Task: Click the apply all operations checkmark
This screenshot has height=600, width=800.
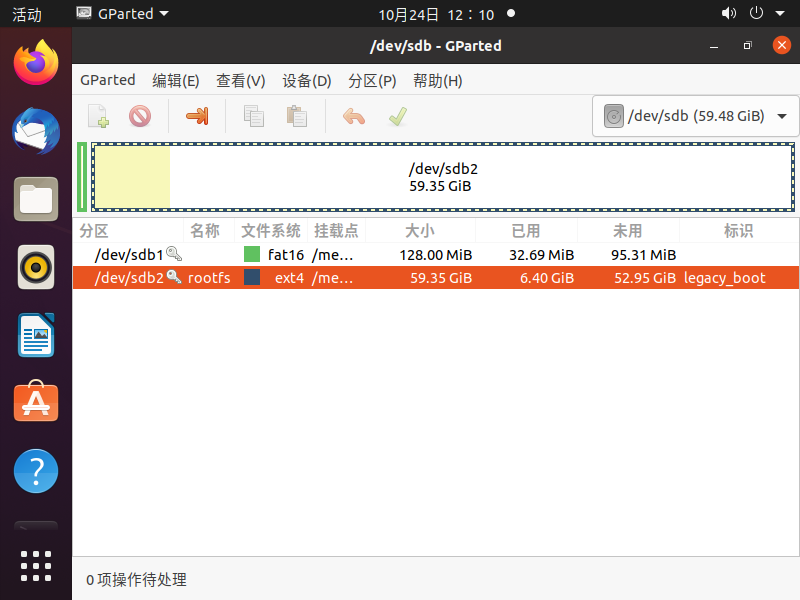Action: click(397, 116)
